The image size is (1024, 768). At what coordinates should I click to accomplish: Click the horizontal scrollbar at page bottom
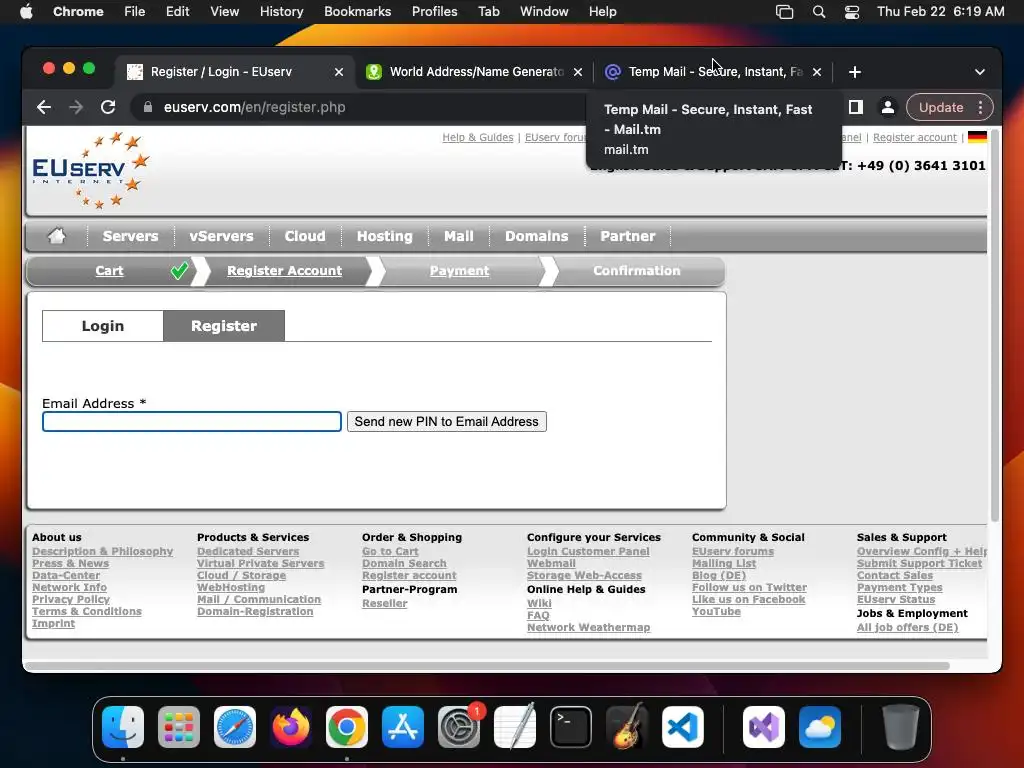(x=487, y=665)
